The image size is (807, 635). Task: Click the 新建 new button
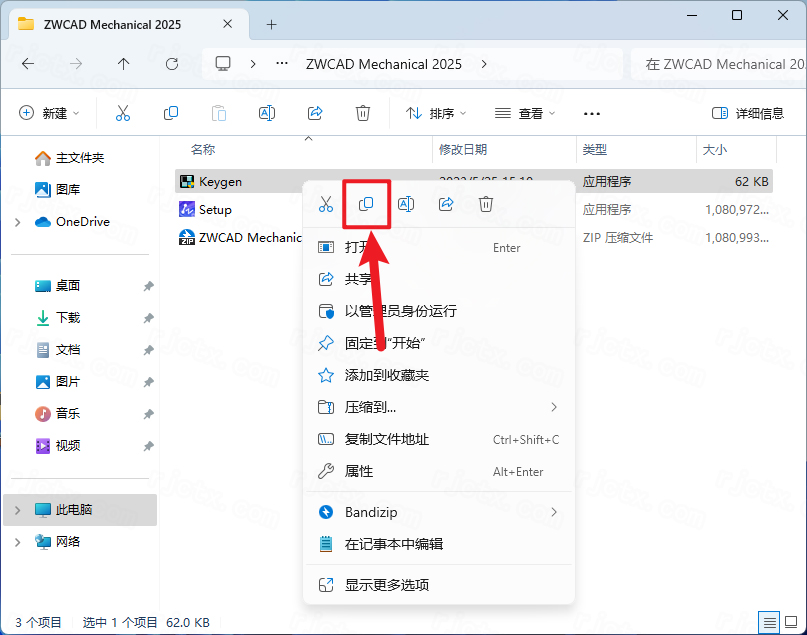click(49, 113)
